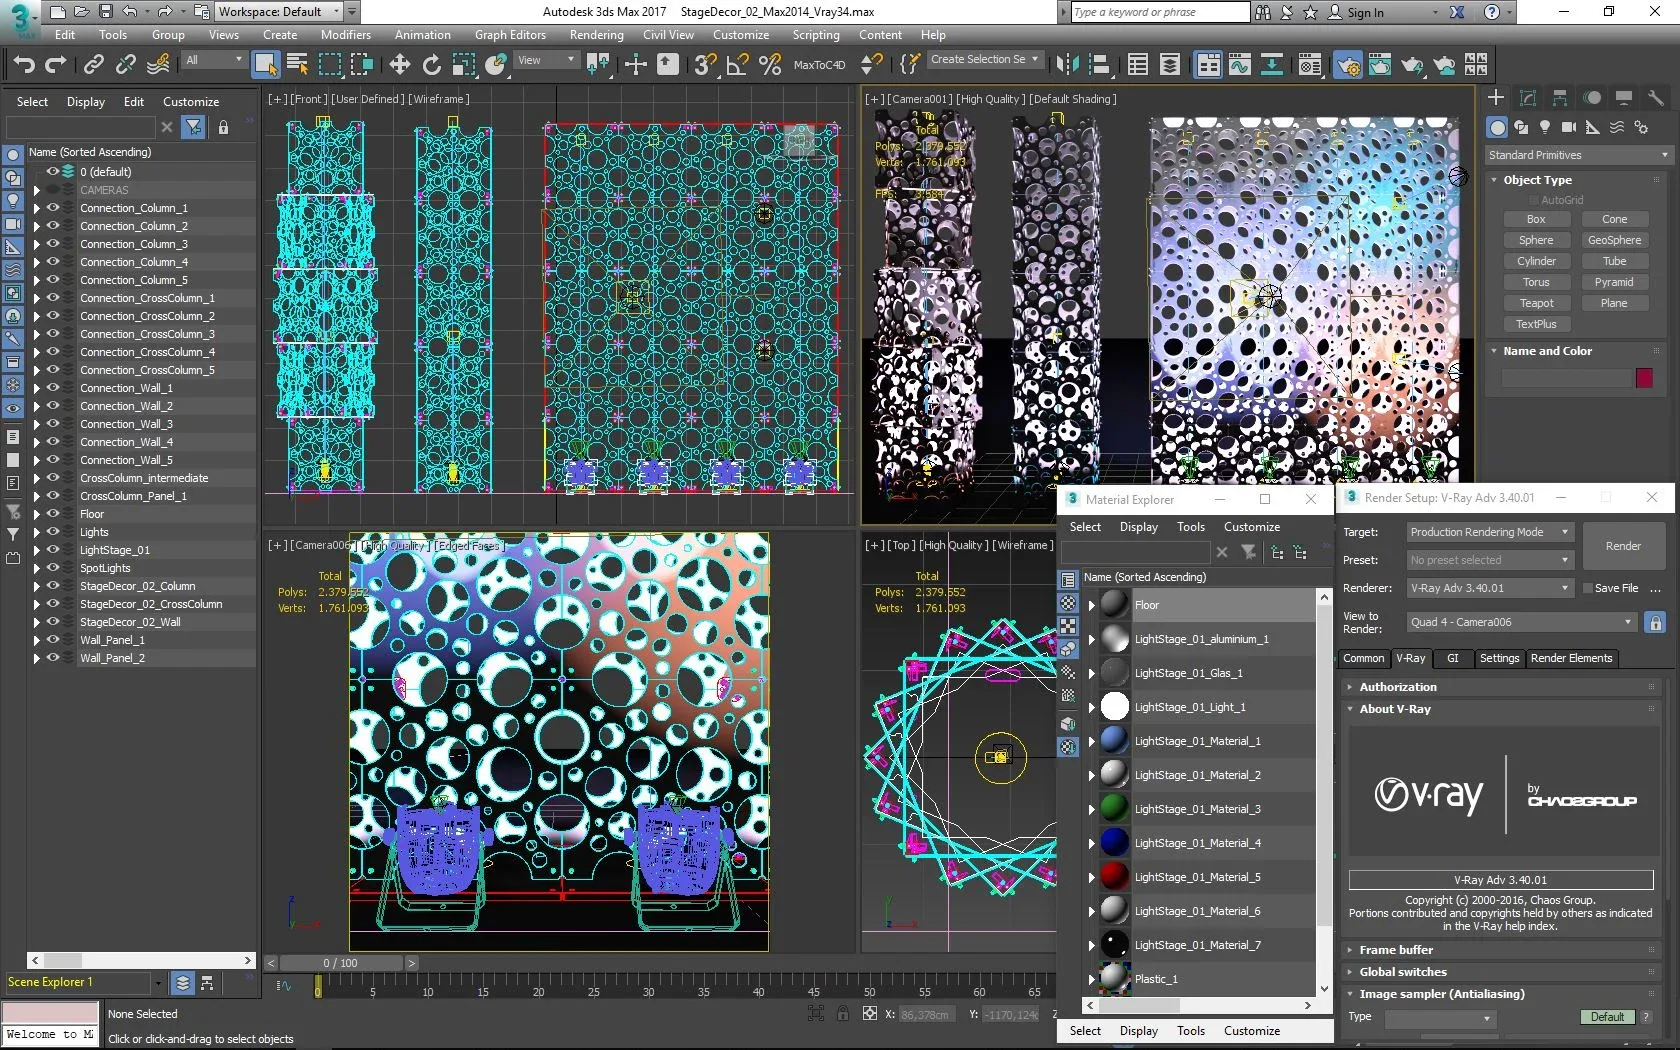Open the Workspace: Default dropdown

click(280, 12)
